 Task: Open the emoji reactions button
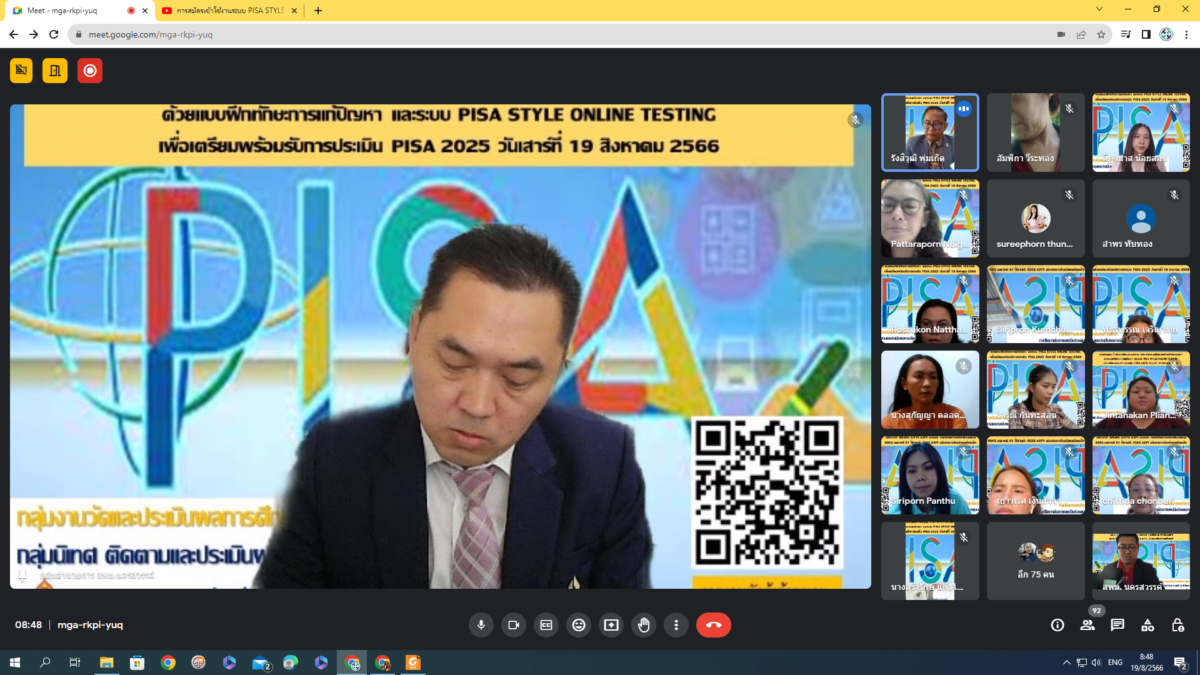578,625
